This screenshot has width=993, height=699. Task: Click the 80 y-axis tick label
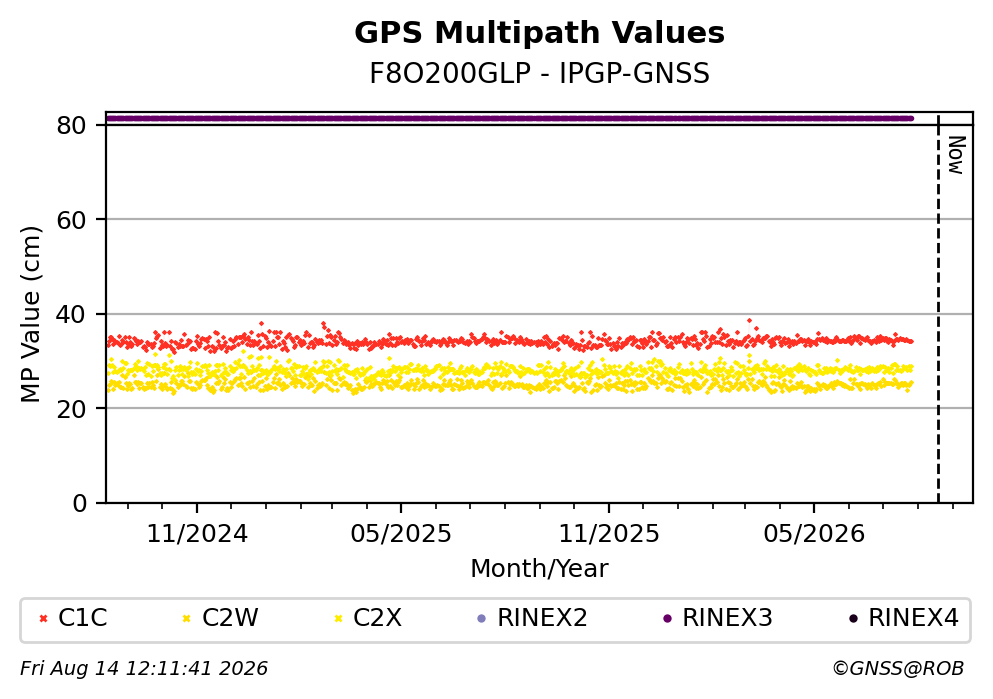(72, 126)
